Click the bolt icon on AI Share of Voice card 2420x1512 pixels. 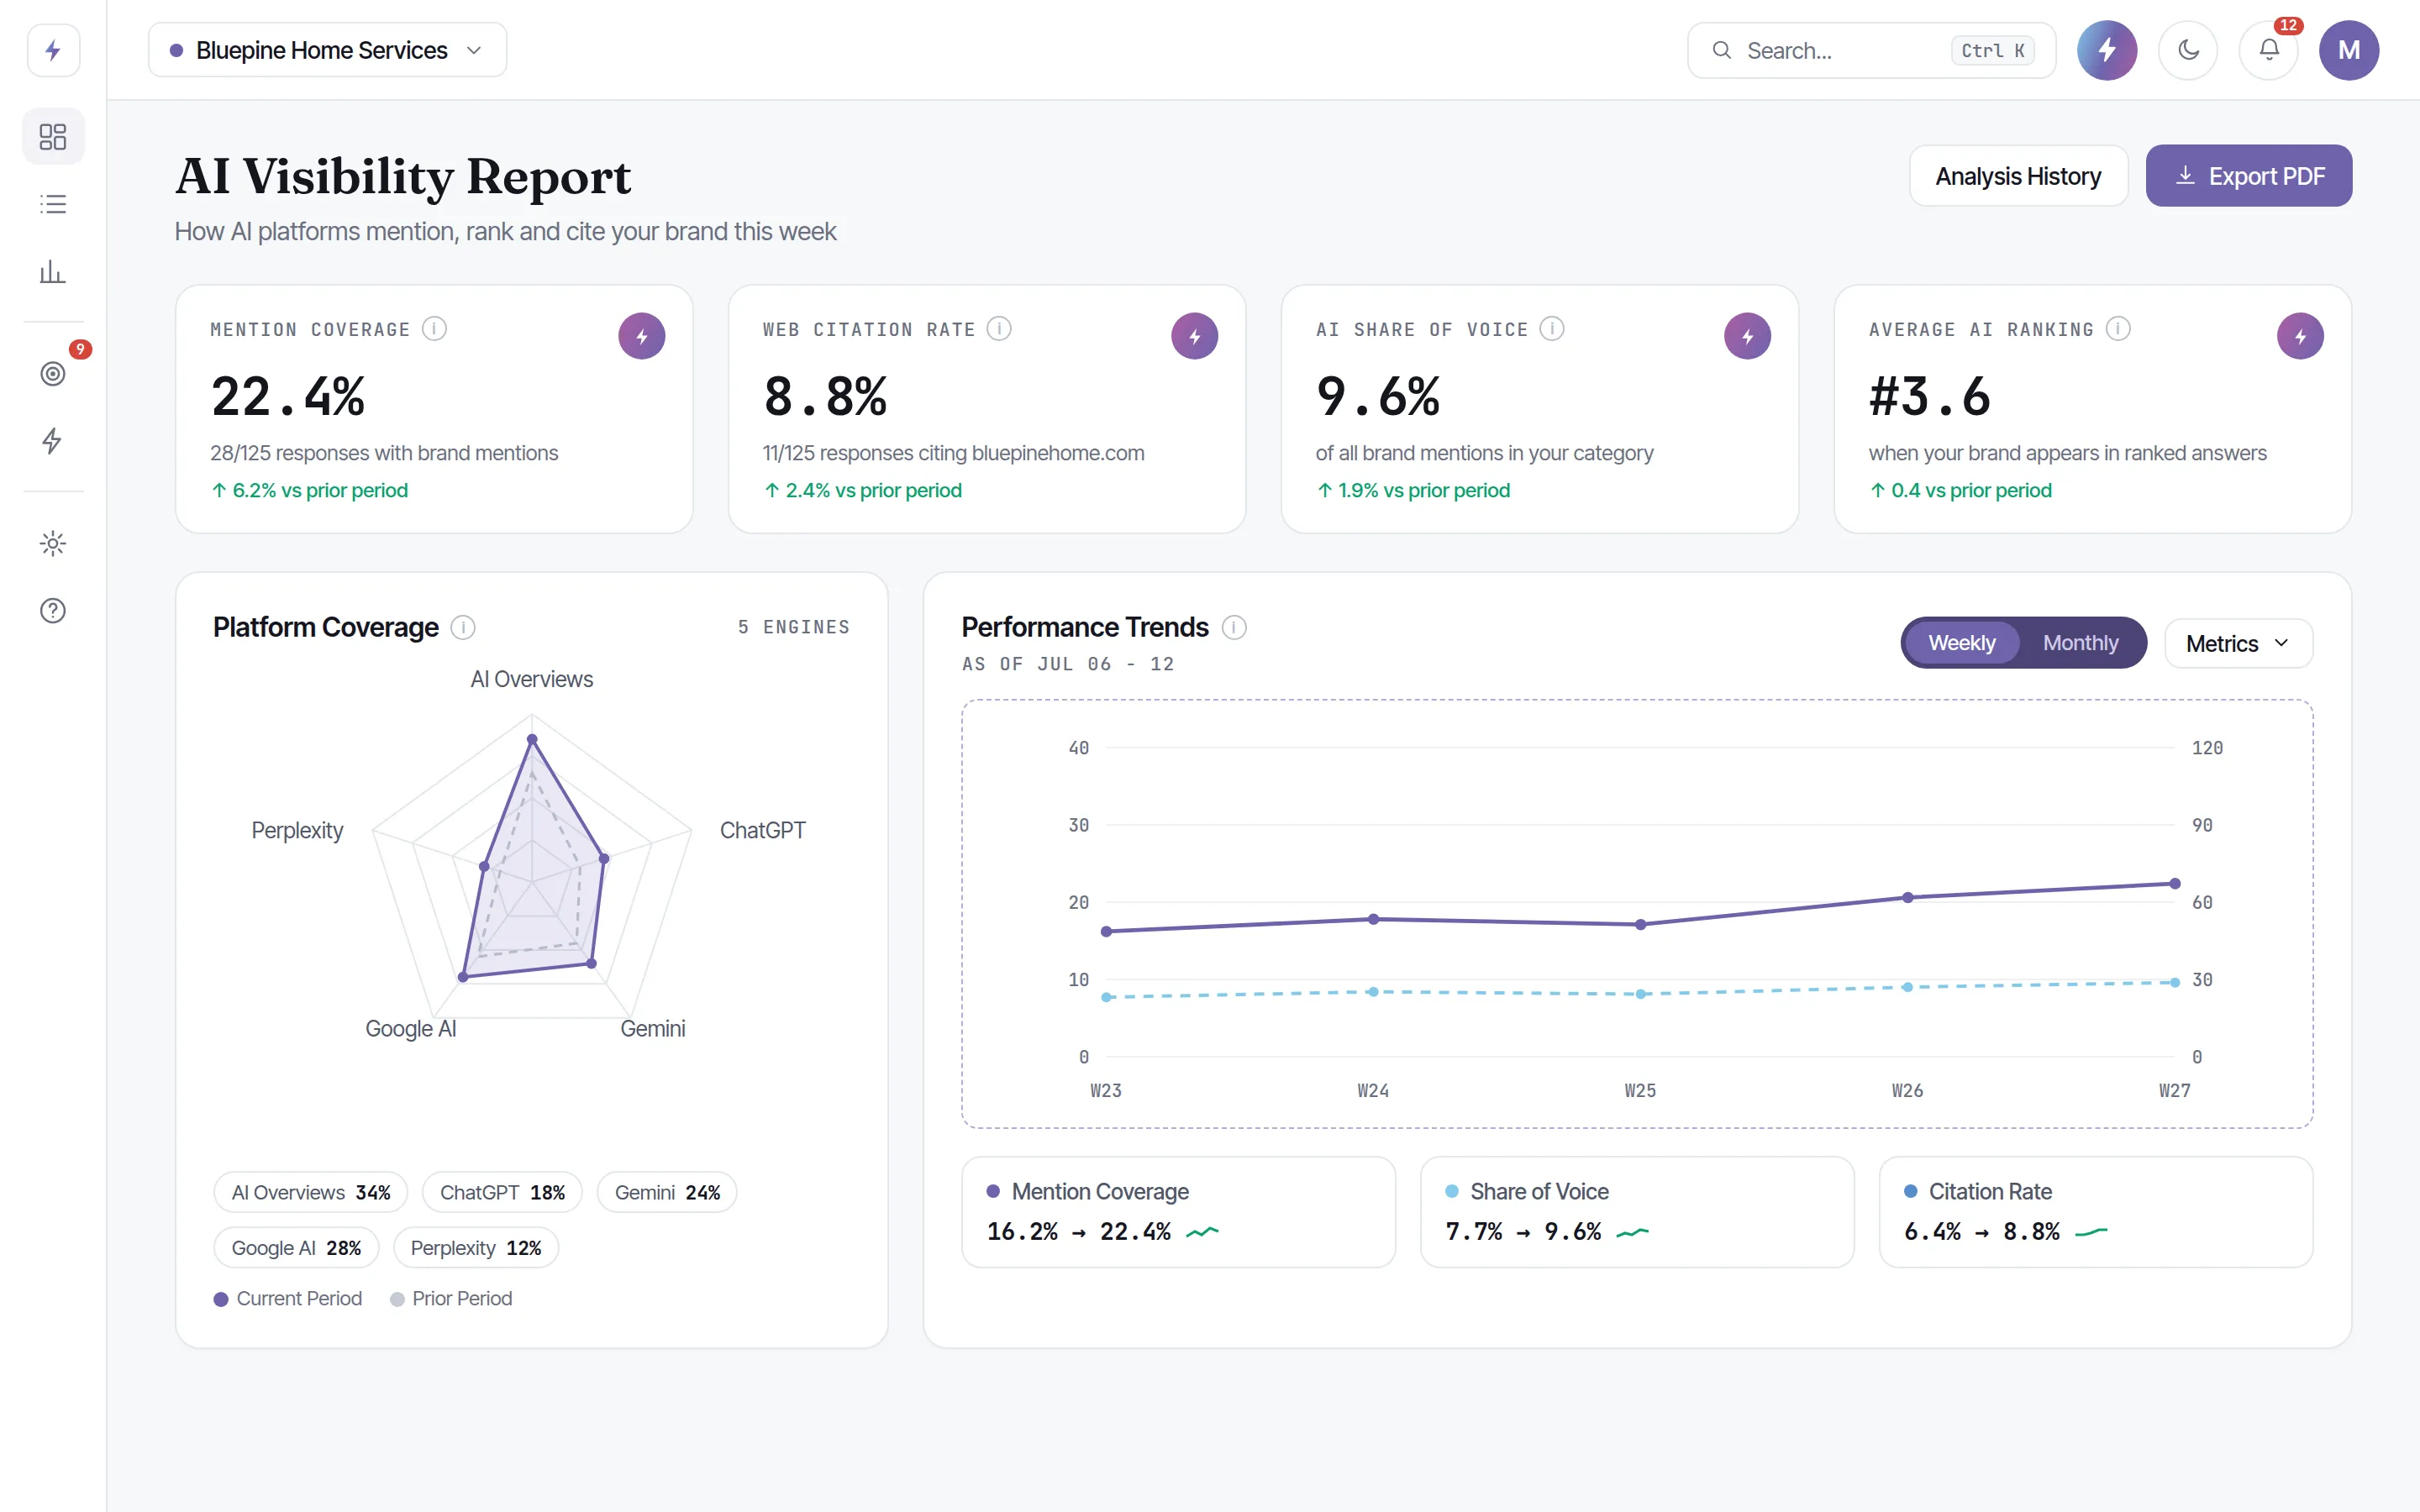(x=1748, y=336)
